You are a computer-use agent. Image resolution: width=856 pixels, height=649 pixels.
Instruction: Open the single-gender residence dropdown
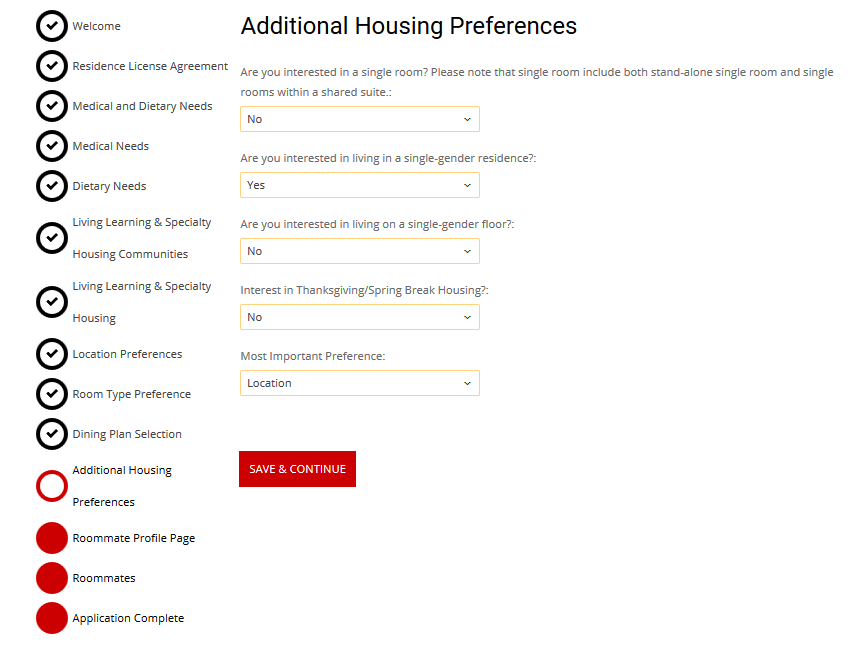[360, 185]
